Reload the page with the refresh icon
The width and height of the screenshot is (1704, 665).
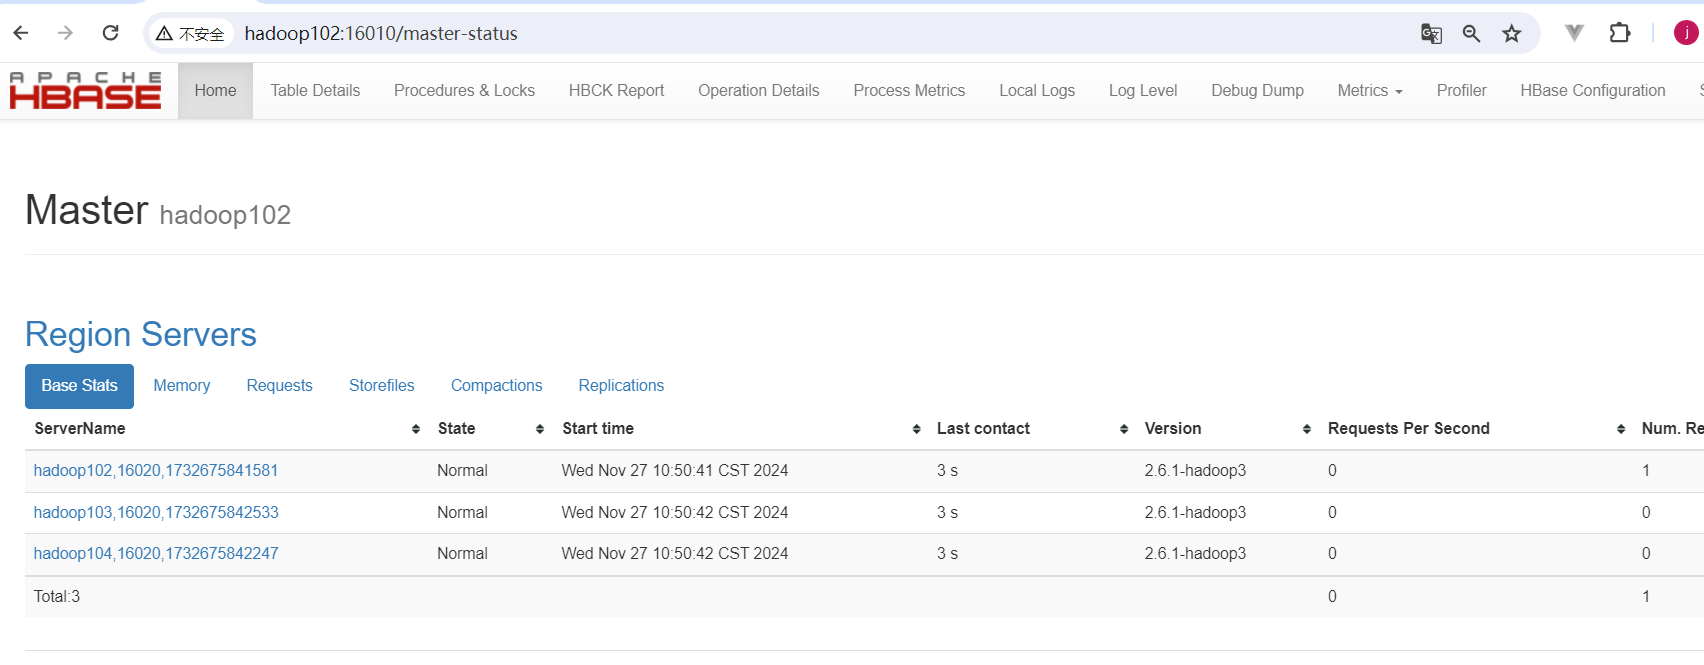click(111, 33)
